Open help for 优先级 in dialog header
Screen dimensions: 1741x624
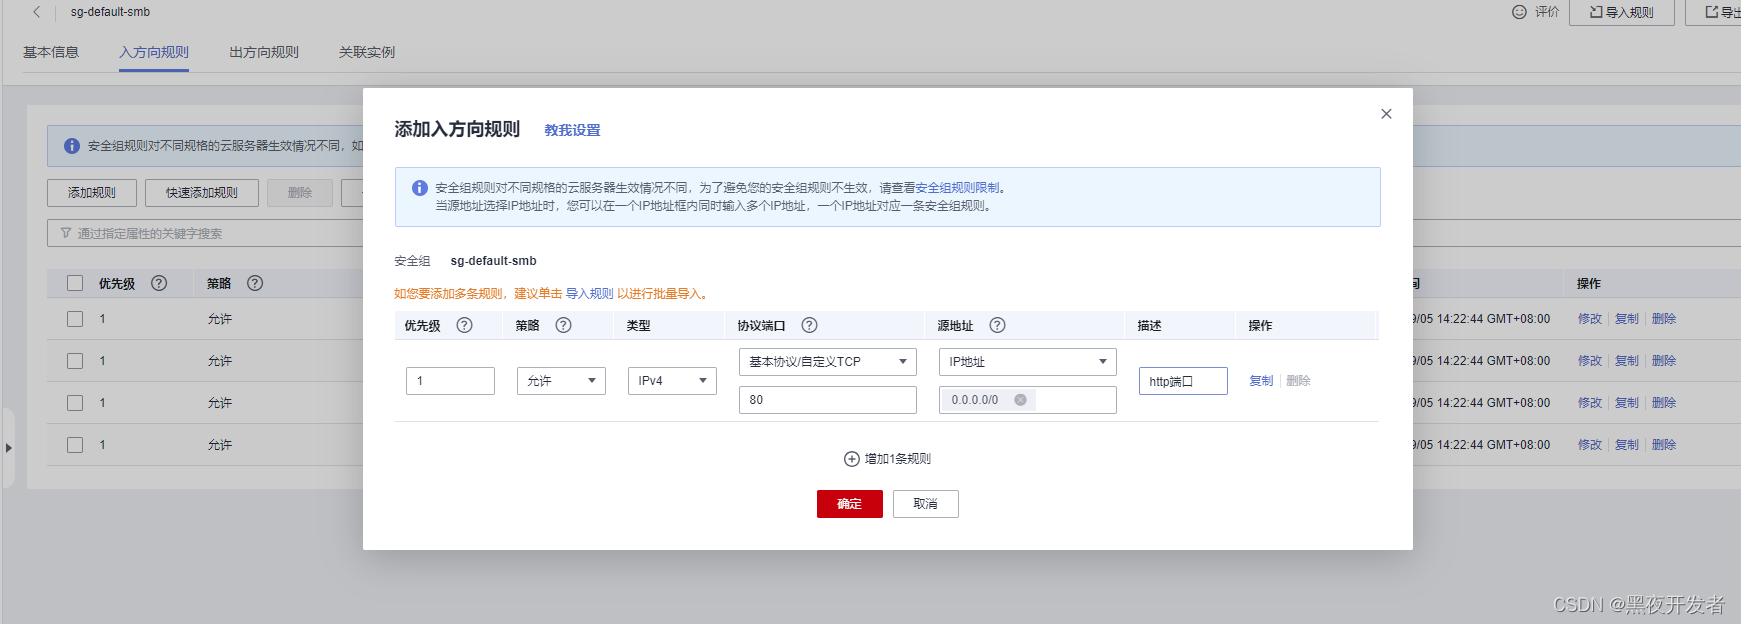(464, 325)
